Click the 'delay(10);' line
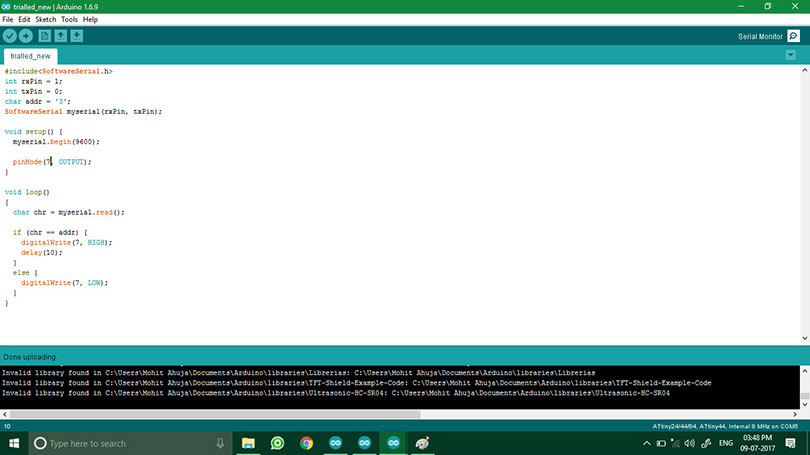Screen dimensions: 810x455 [x=41, y=253]
